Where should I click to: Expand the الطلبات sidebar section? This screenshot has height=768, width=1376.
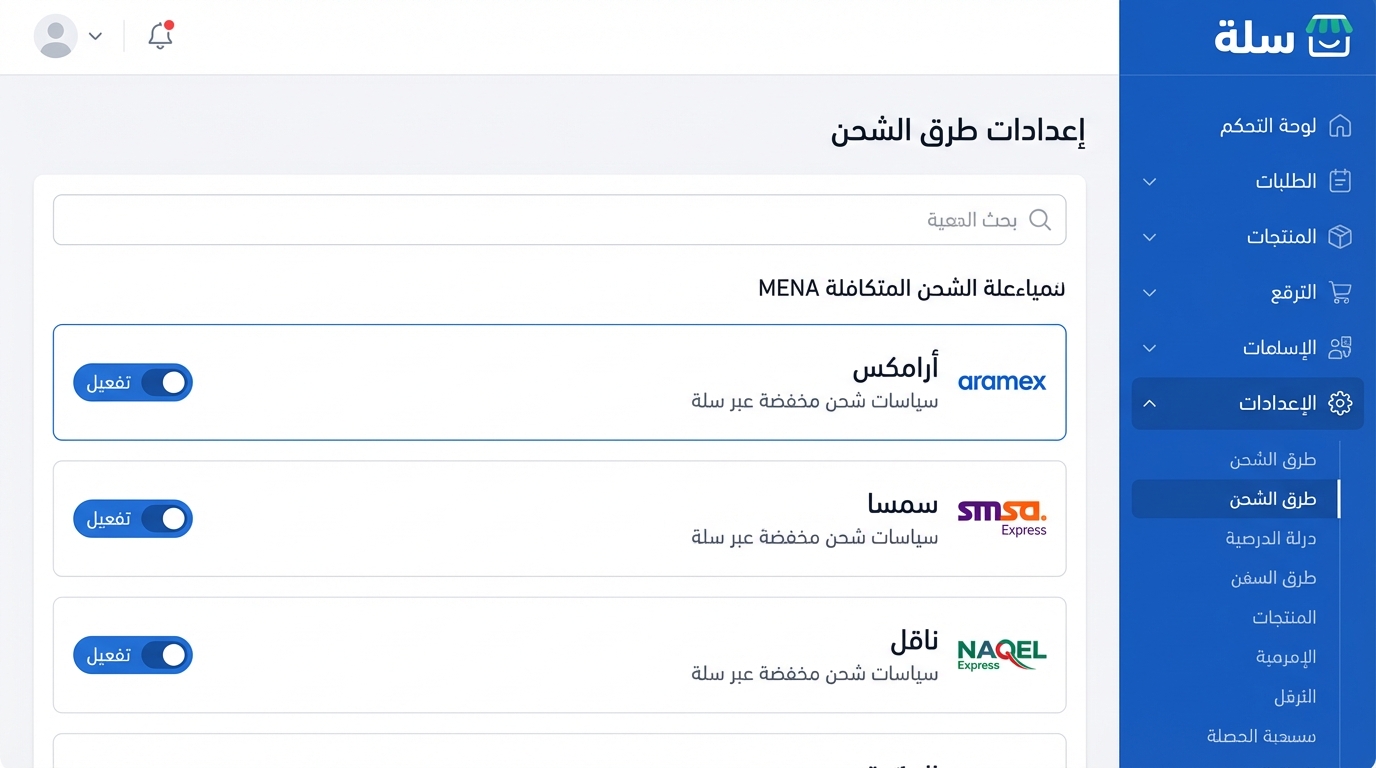[x=1149, y=181]
